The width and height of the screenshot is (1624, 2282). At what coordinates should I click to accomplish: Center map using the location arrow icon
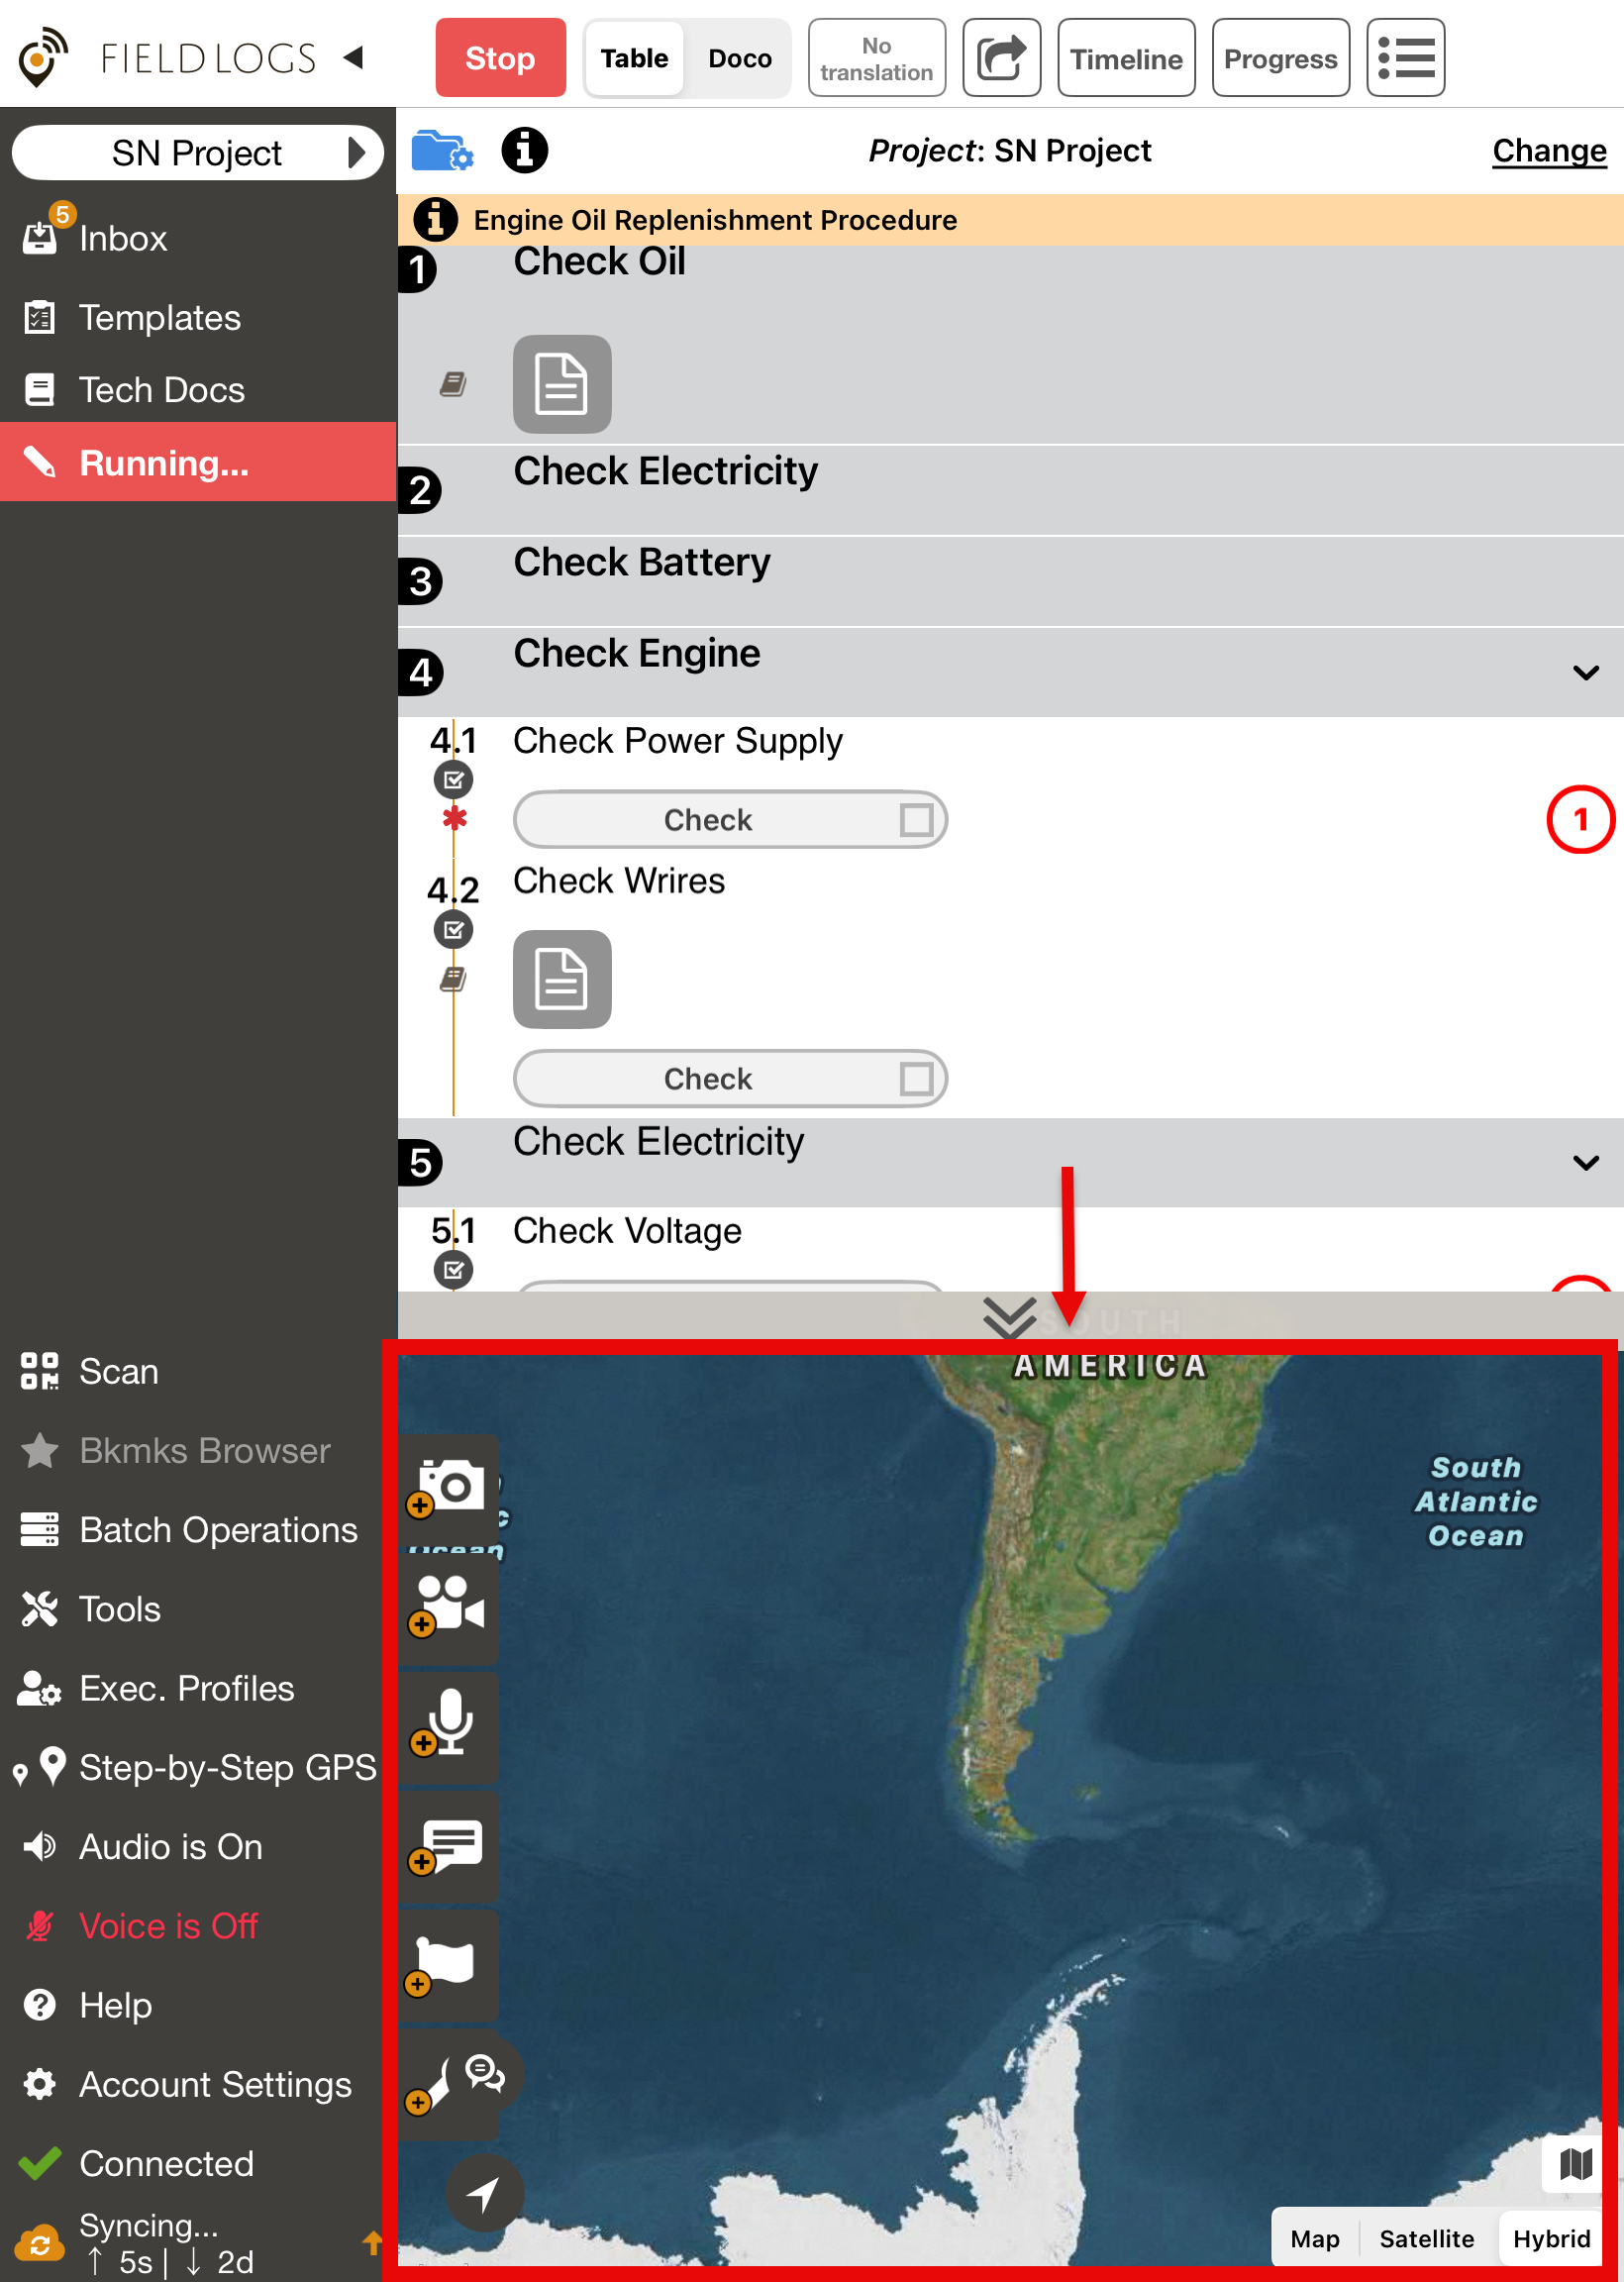(x=484, y=2194)
